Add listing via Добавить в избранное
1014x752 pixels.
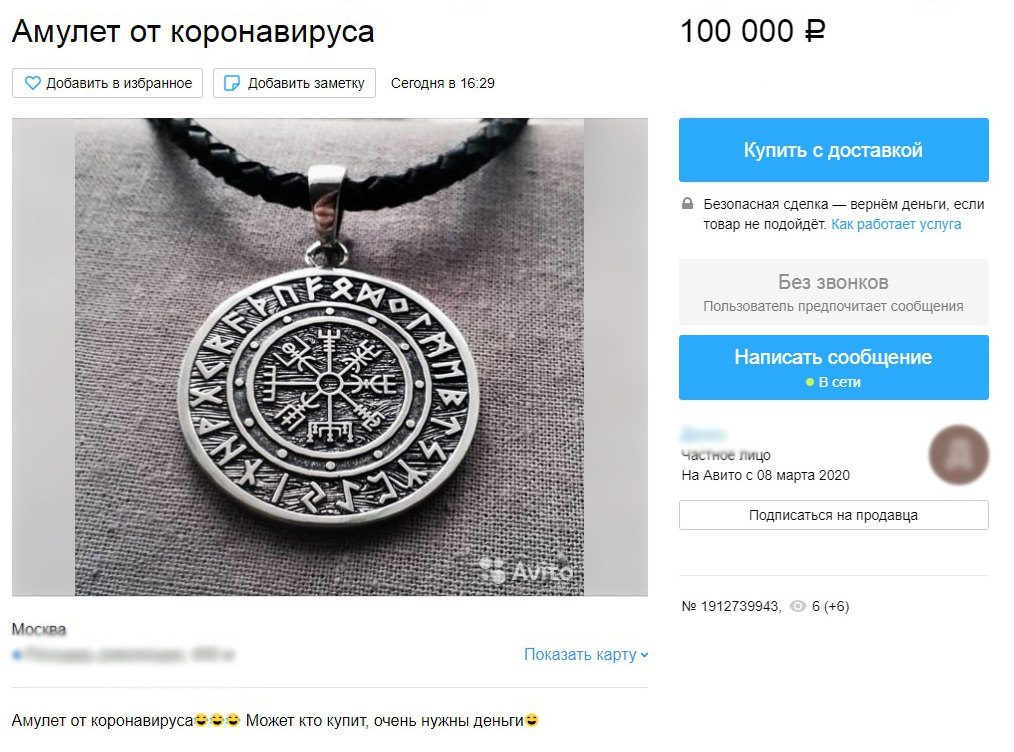click(107, 83)
